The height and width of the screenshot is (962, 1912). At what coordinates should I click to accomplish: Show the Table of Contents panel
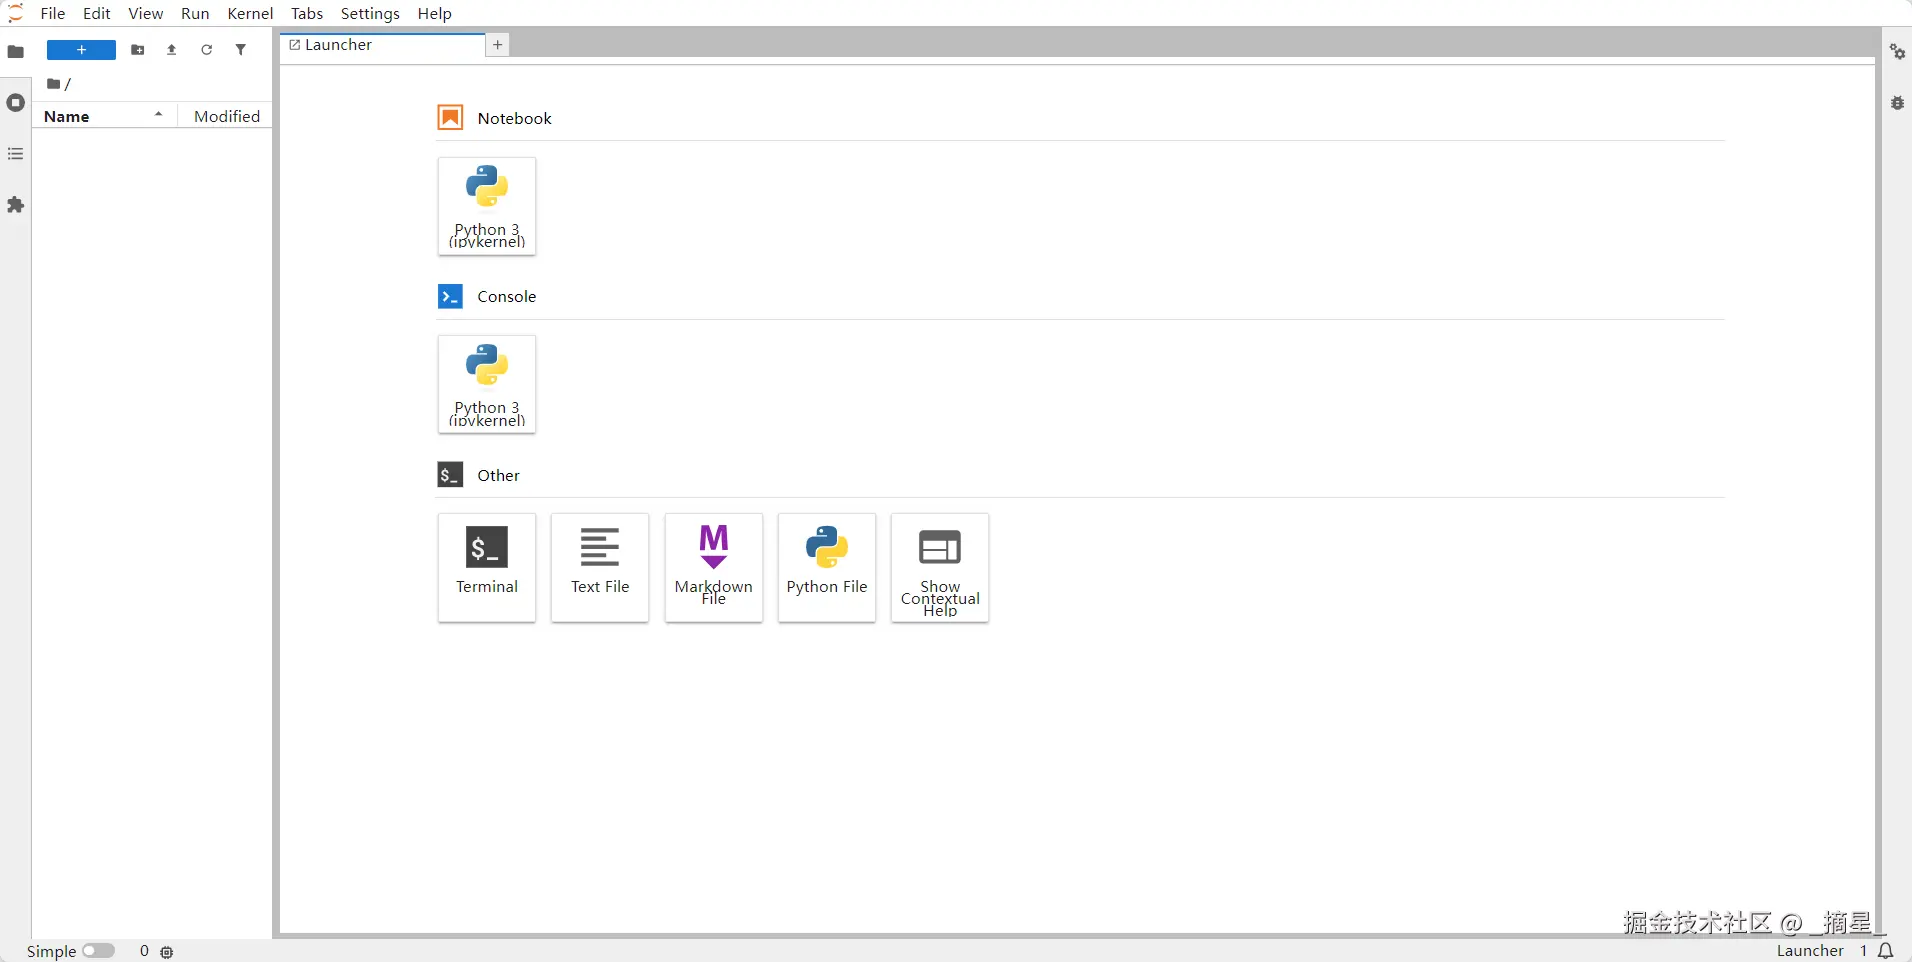click(x=15, y=154)
